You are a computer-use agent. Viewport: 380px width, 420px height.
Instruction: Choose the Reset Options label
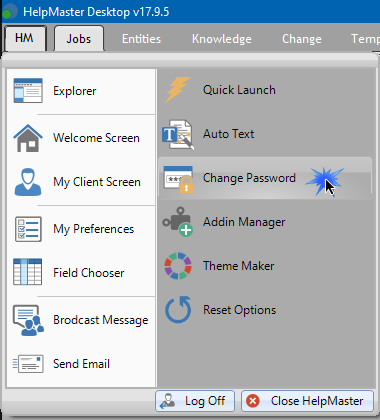click(240, 310)
